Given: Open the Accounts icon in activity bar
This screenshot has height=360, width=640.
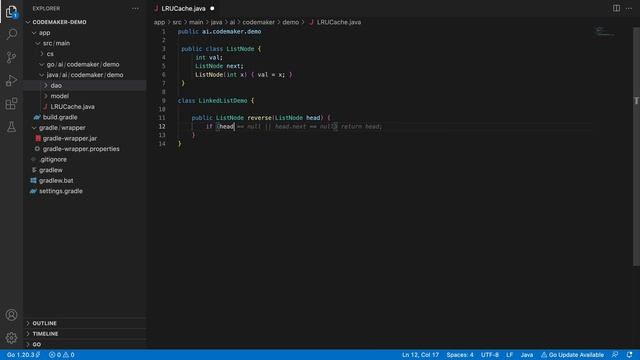Looking at the screenshot, I should (11, 315).
